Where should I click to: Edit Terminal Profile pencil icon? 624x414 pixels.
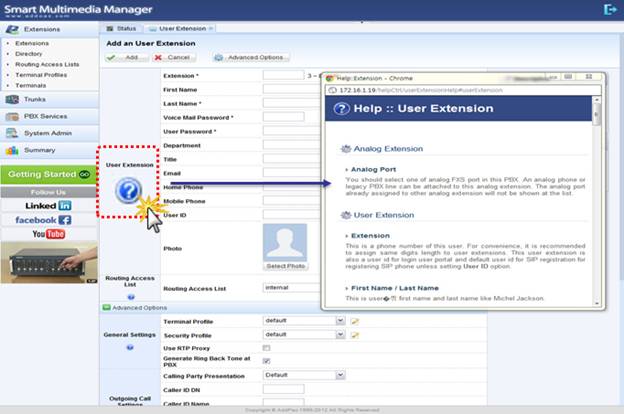pyautogui.click(x=355, y=321)
